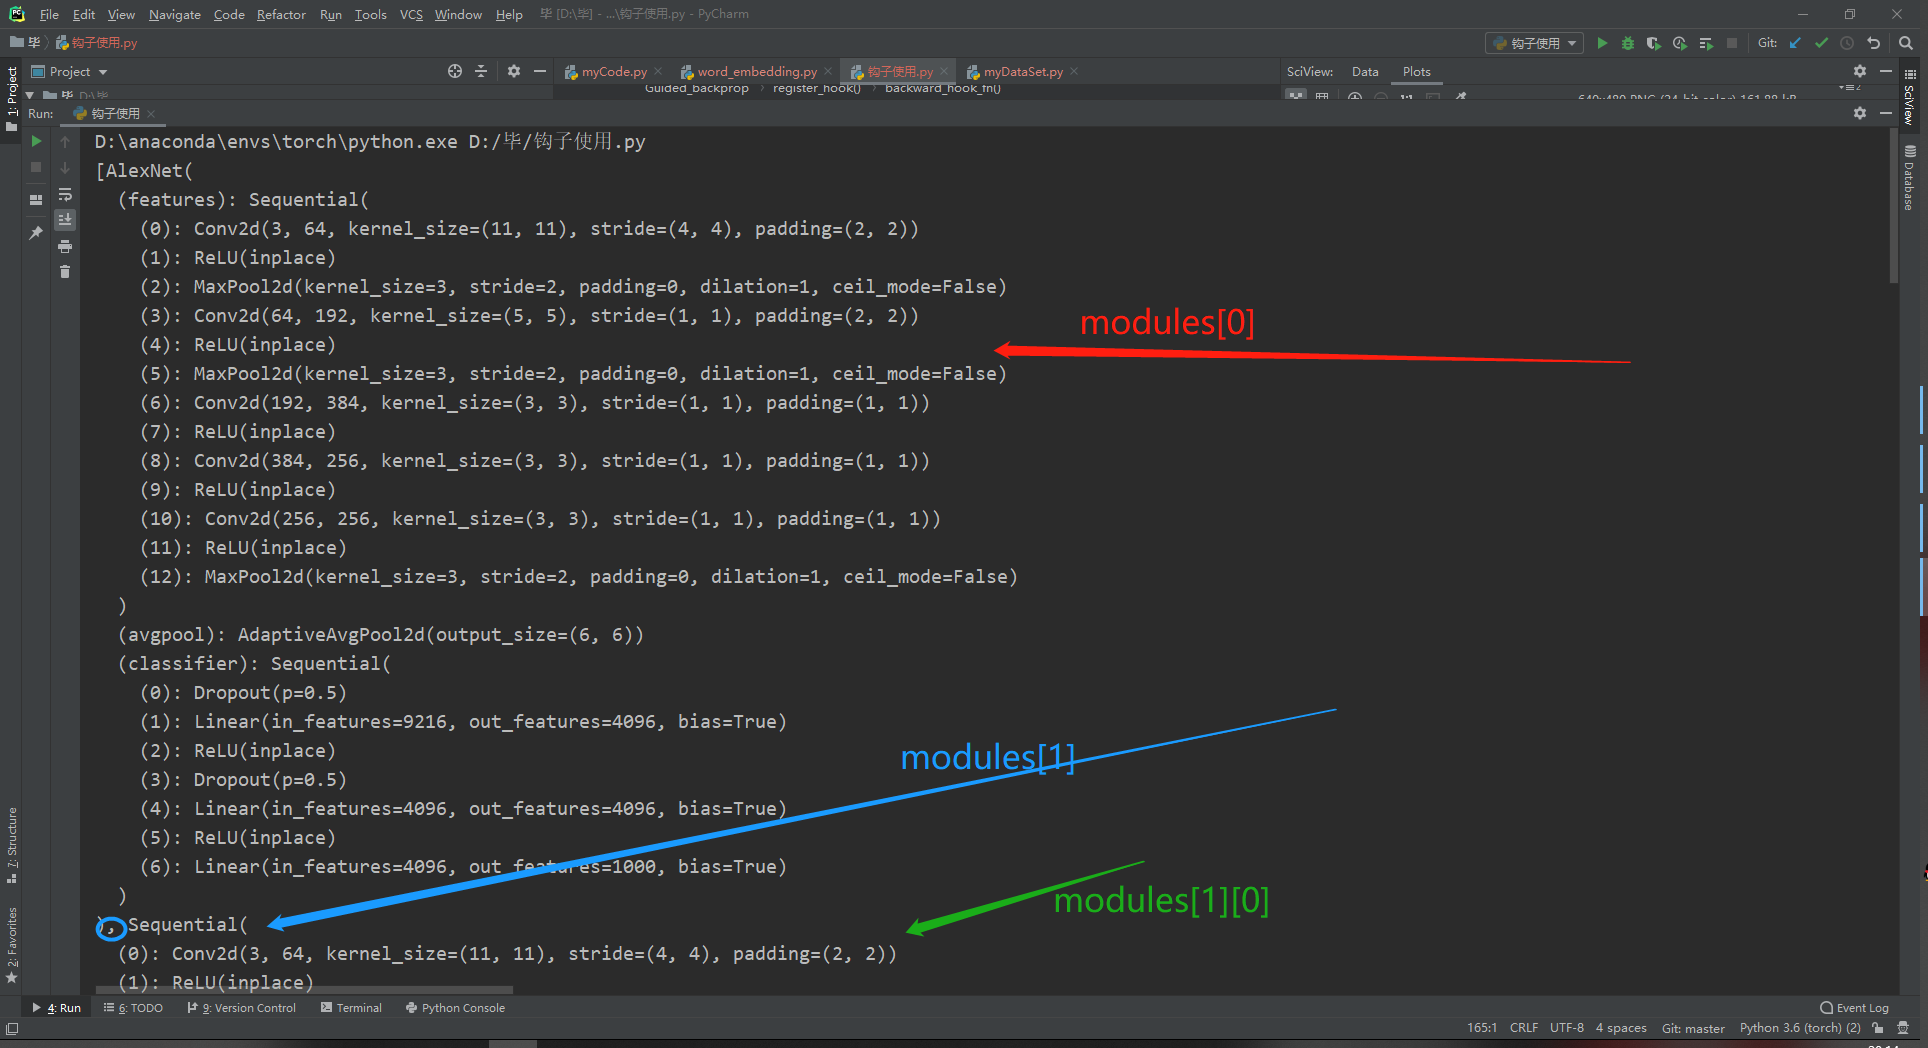Commit changes with the green Git checkmark
This screenshot has height=1048, width=1928.
1821,43
